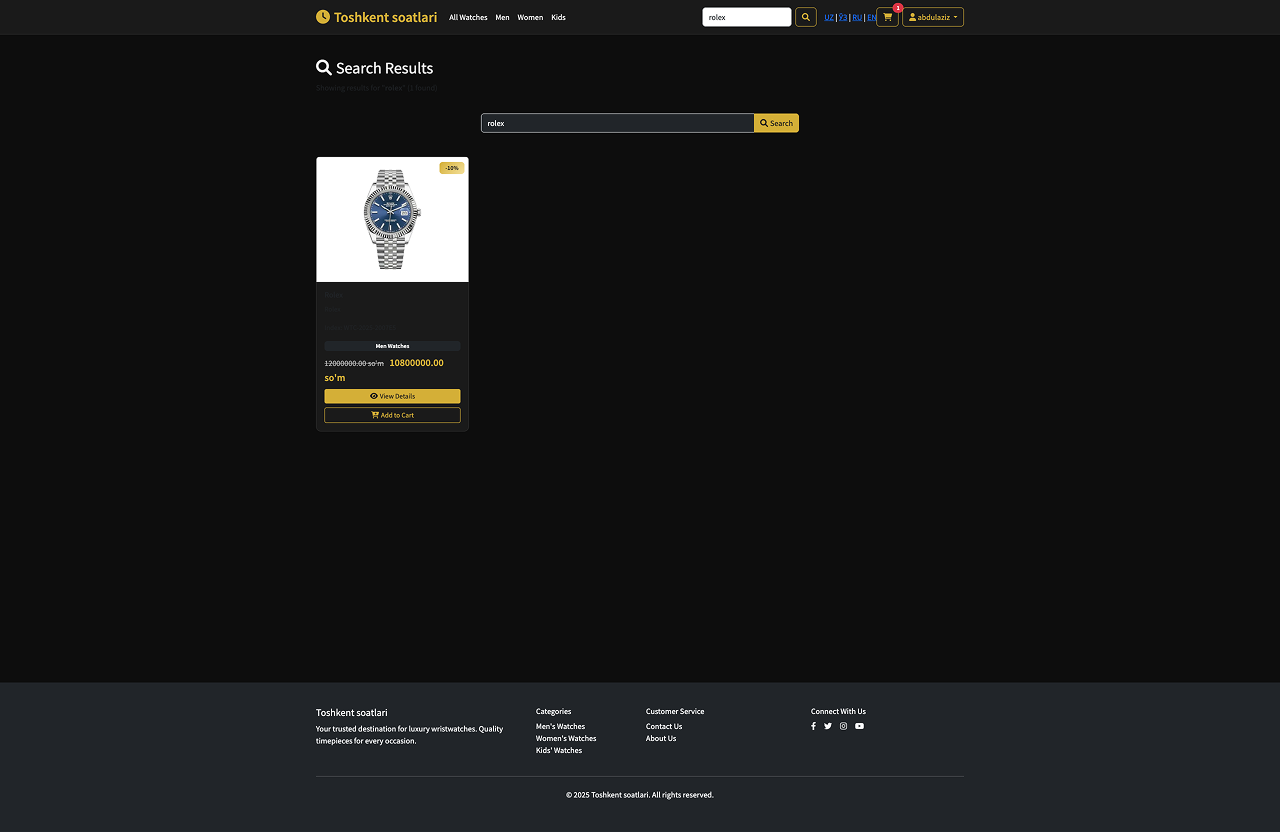Switch language to UZ
Viewport: 1280px width, 832px height.
[829, 17]
